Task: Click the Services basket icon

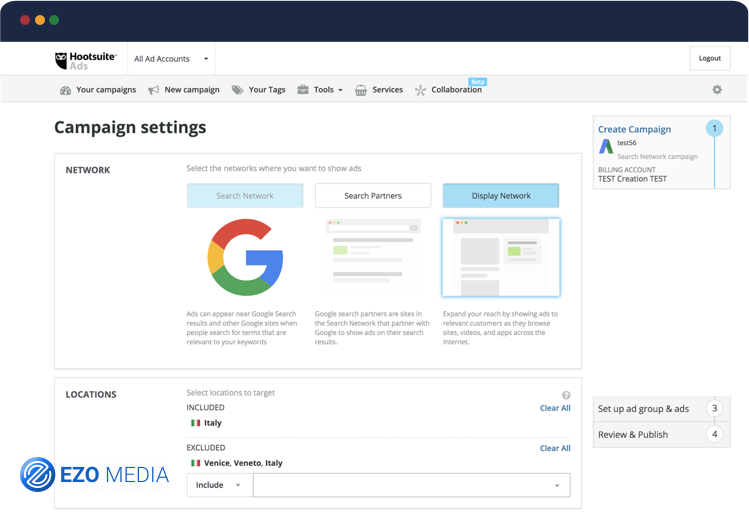Action: [x=361, y=90]
